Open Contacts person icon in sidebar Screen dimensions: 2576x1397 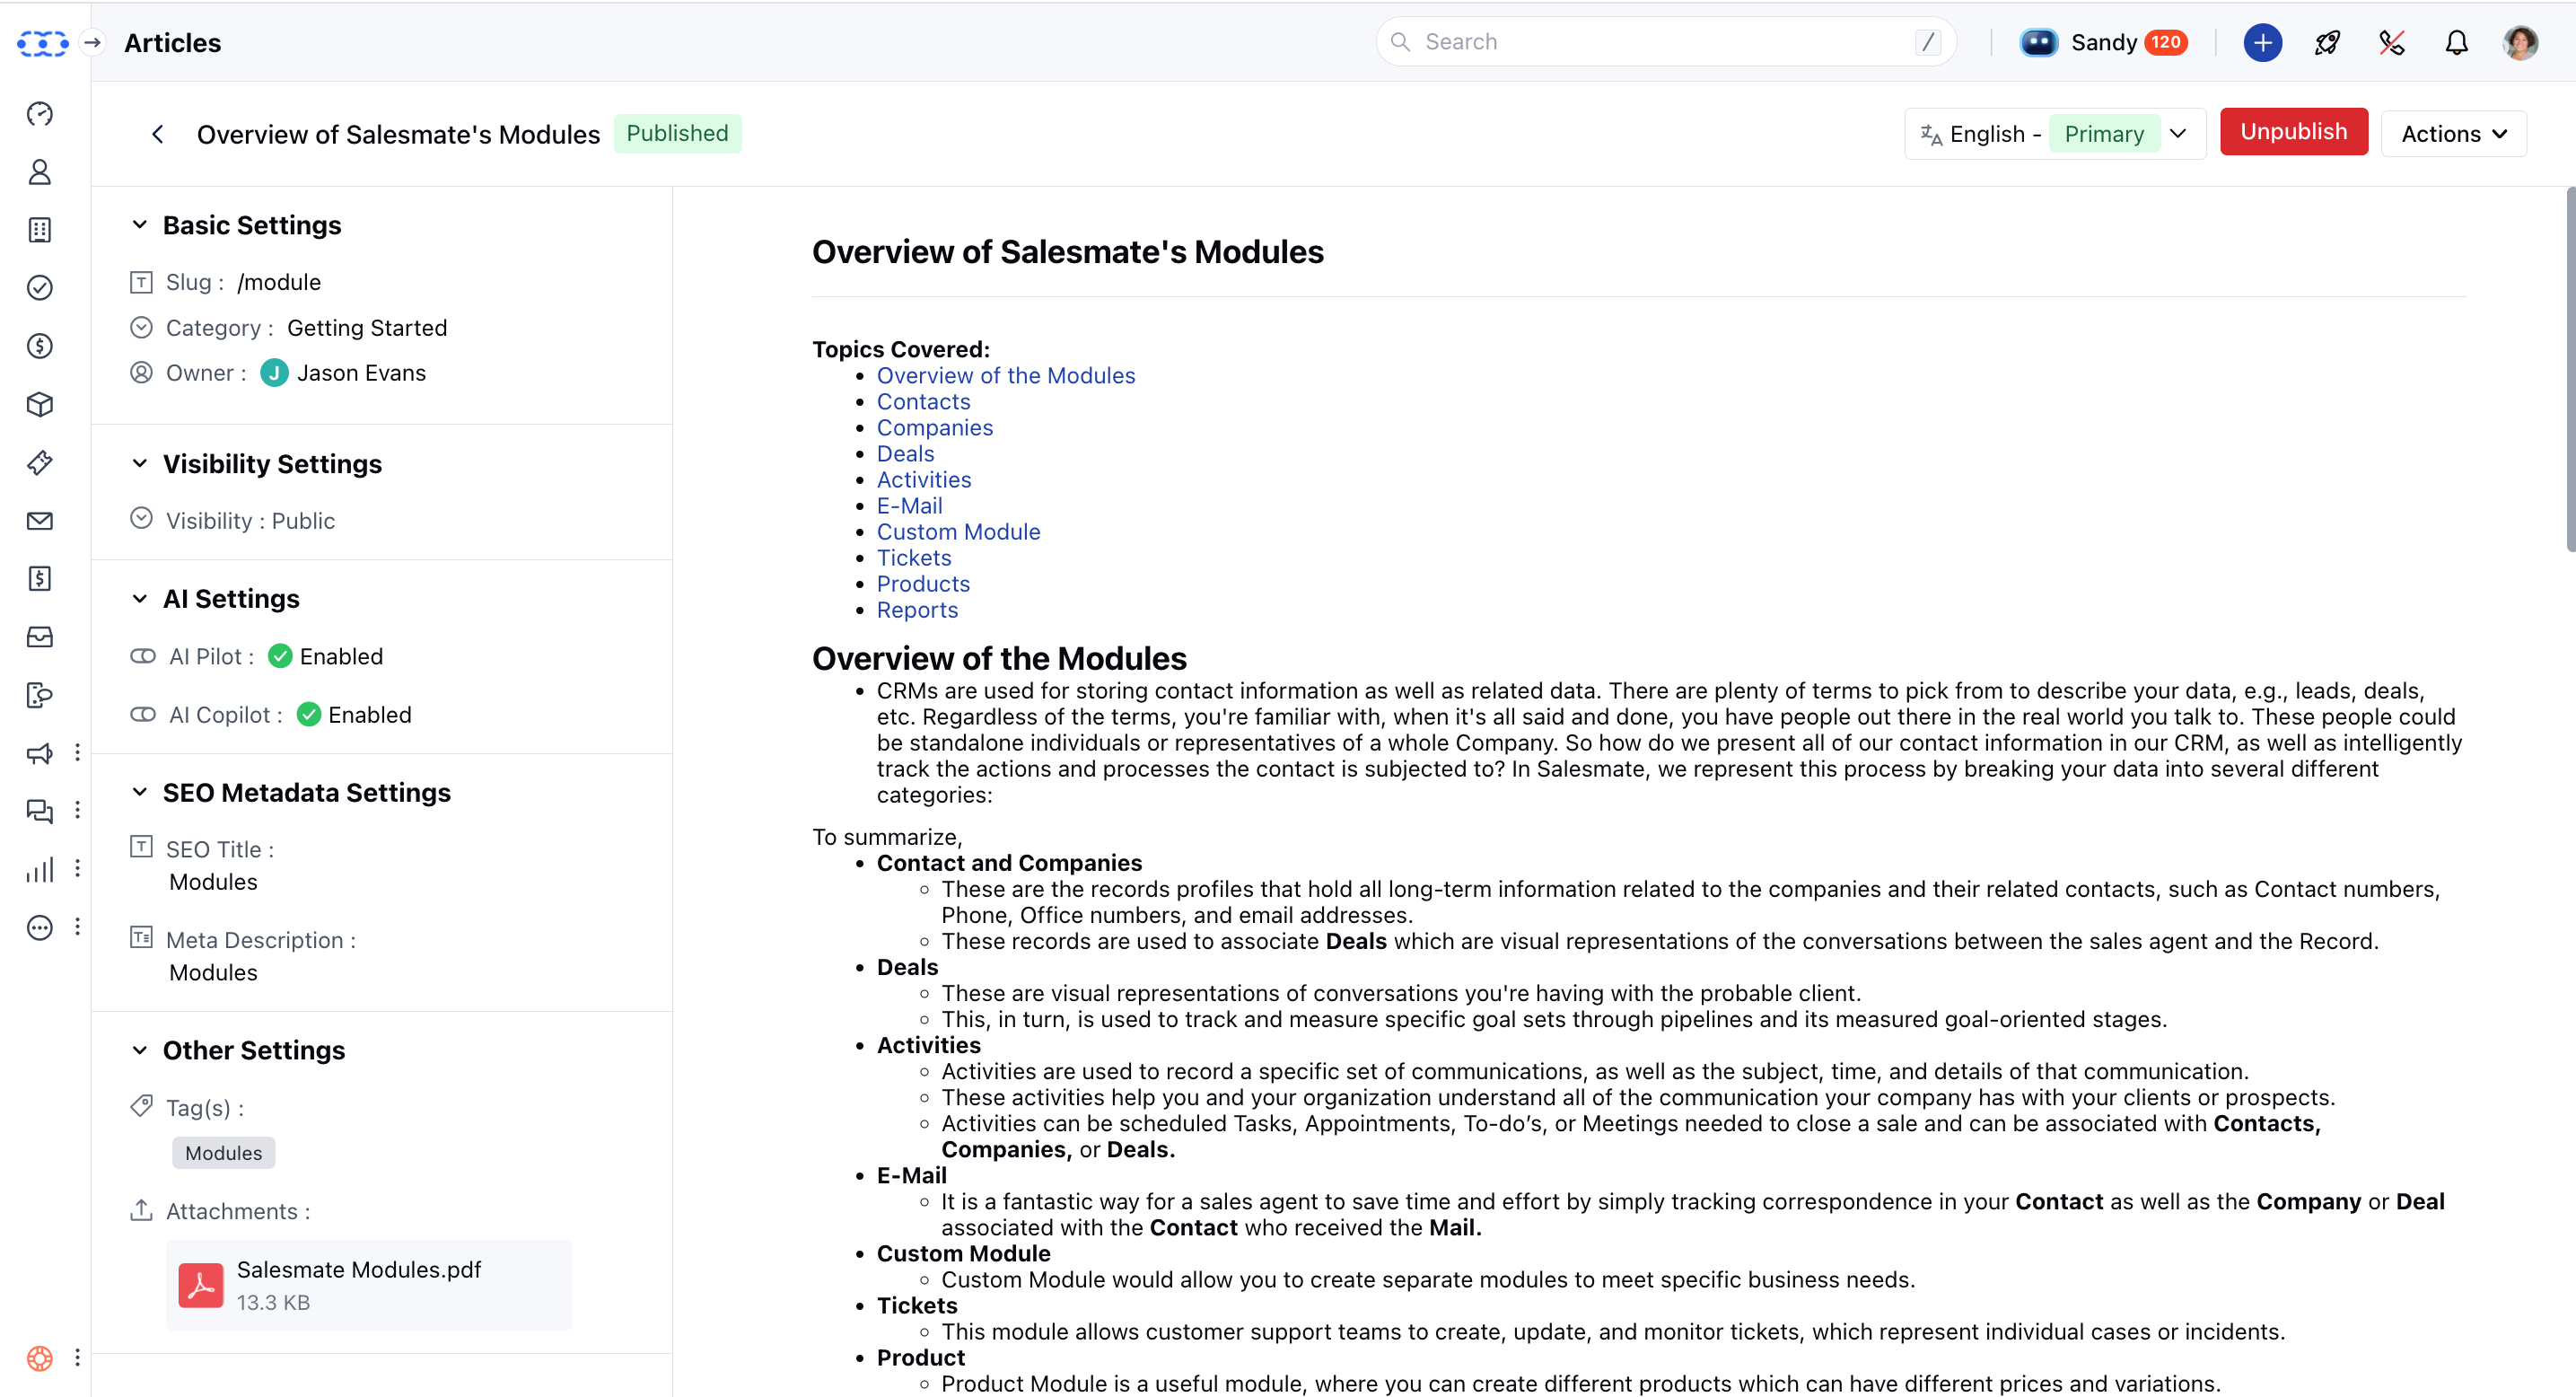pyautogui.click(x=40, y=172)
